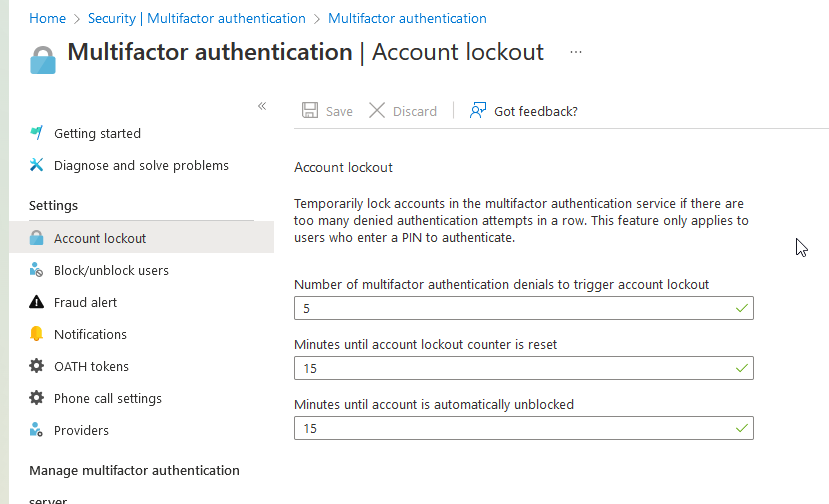Open the more options ellipsis menu

point(576,52)
